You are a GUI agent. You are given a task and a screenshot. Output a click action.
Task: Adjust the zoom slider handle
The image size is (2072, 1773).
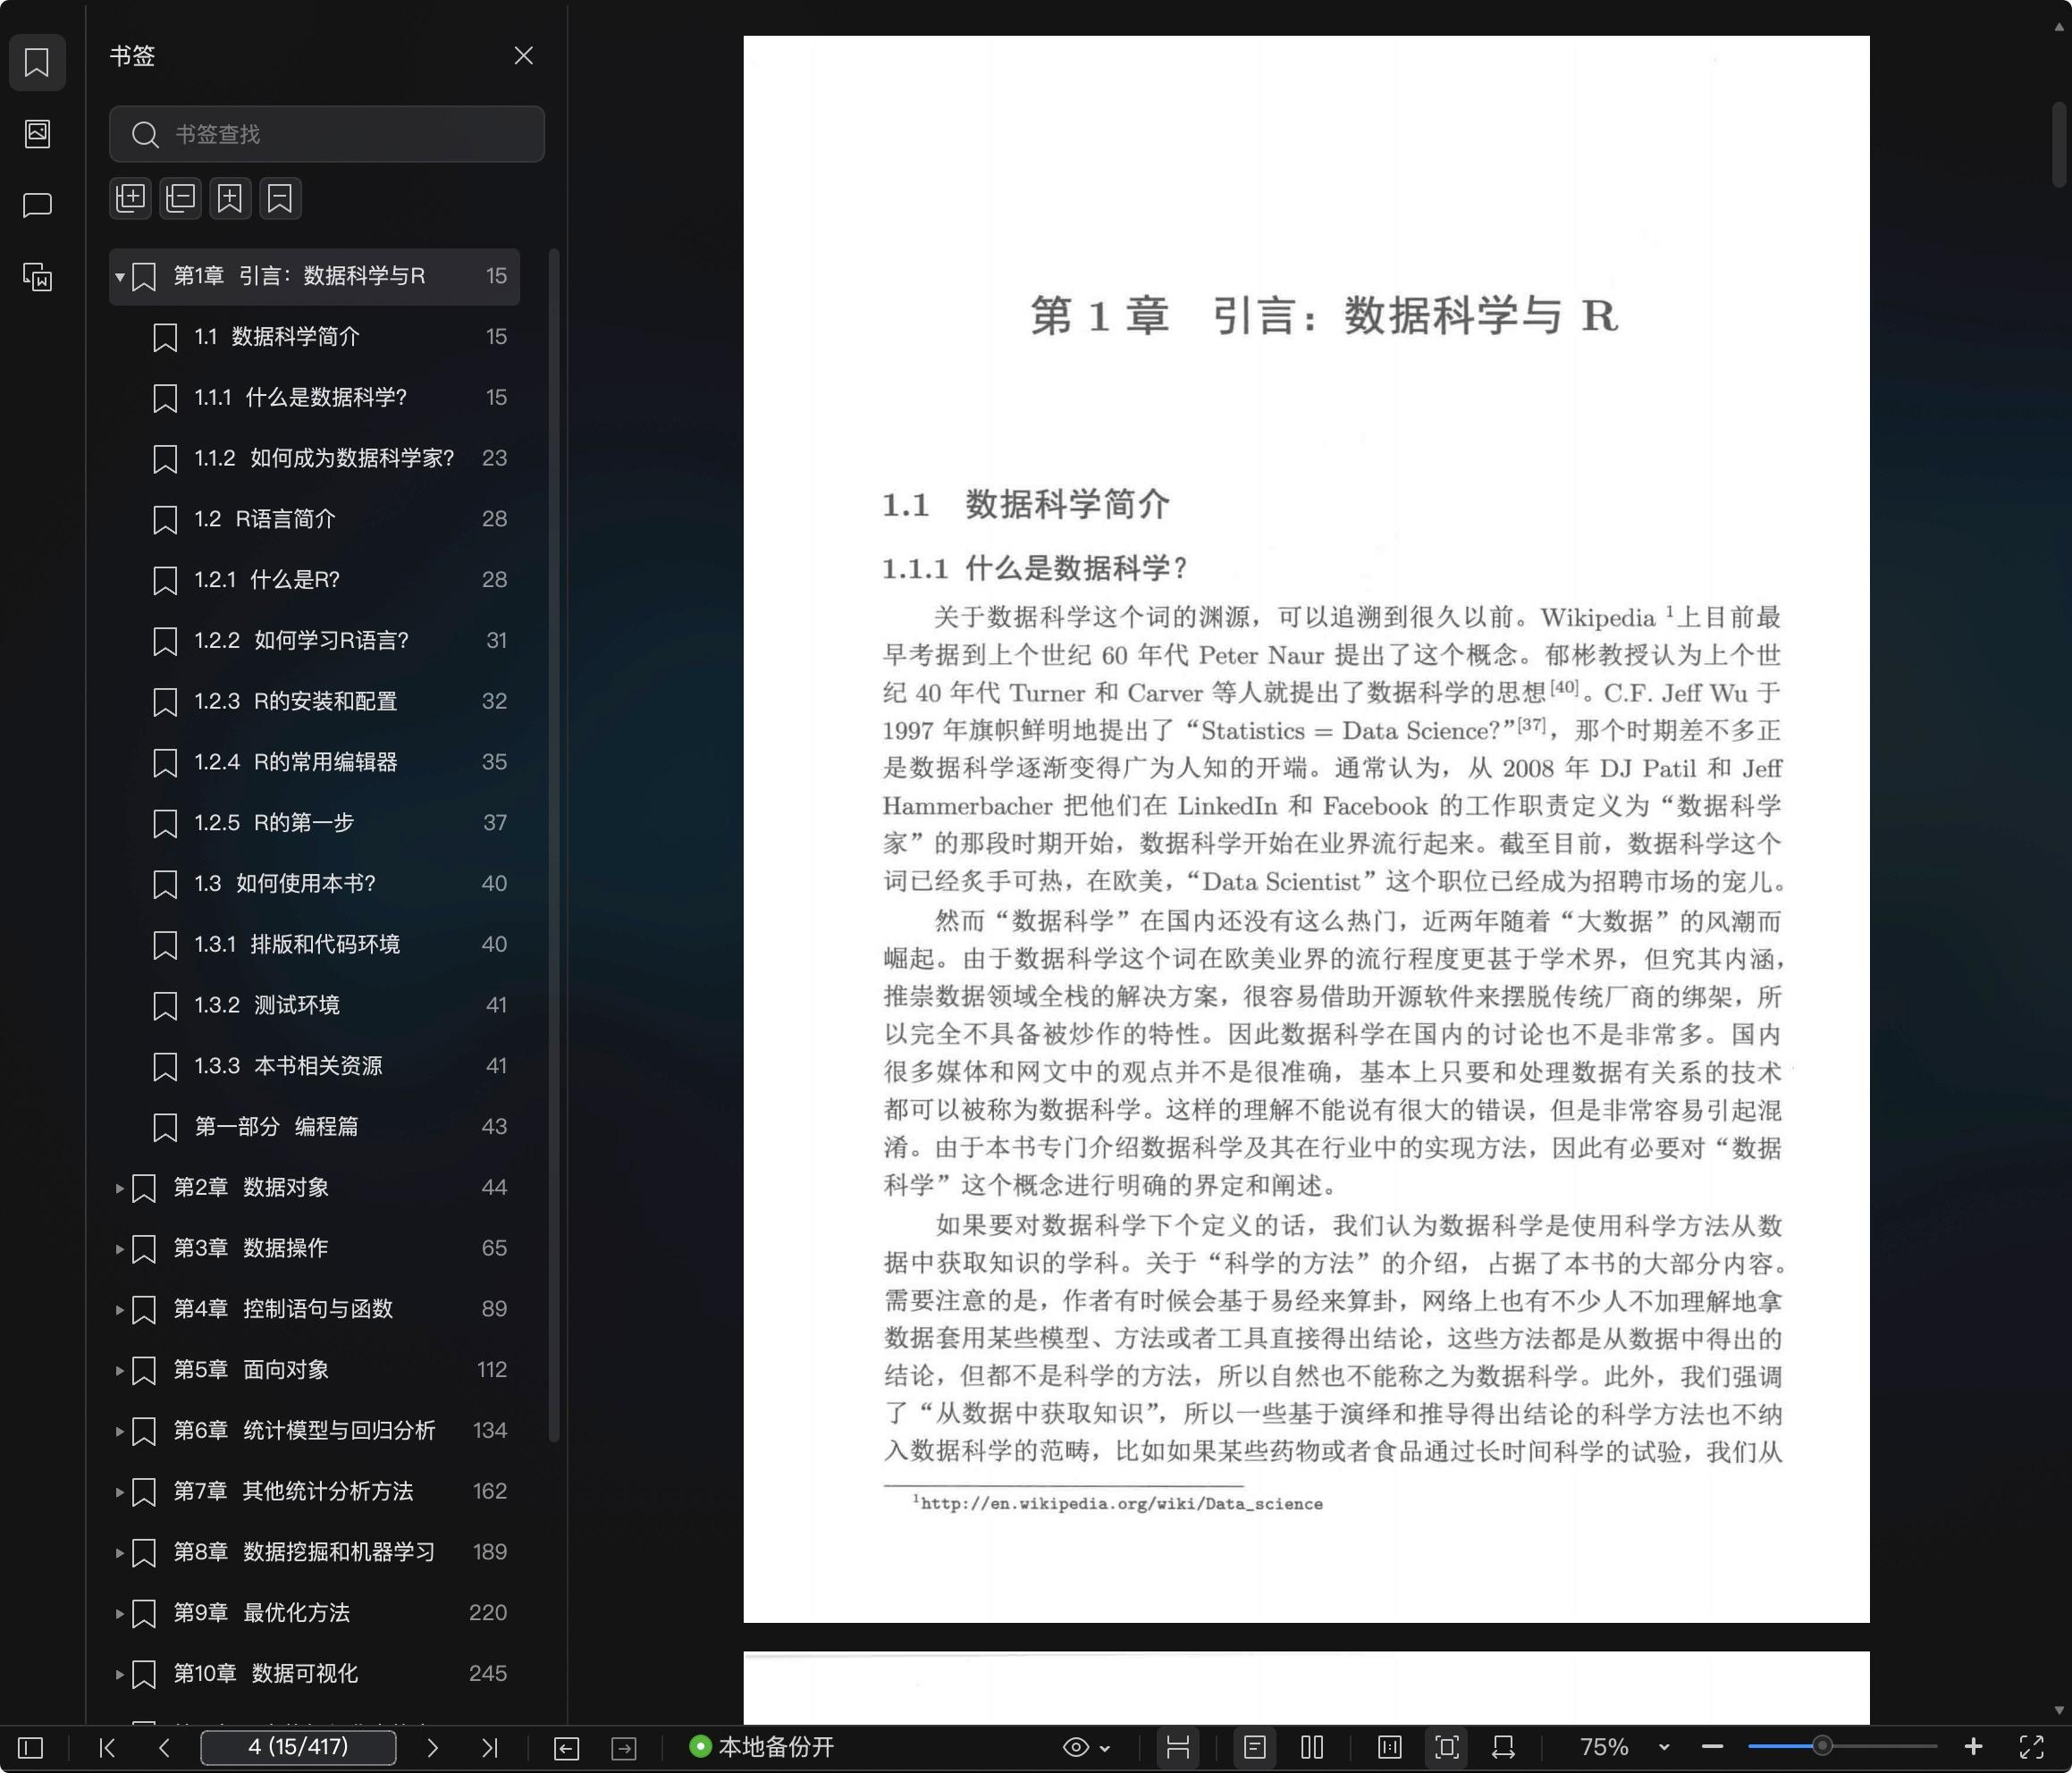point(1822,1746)
